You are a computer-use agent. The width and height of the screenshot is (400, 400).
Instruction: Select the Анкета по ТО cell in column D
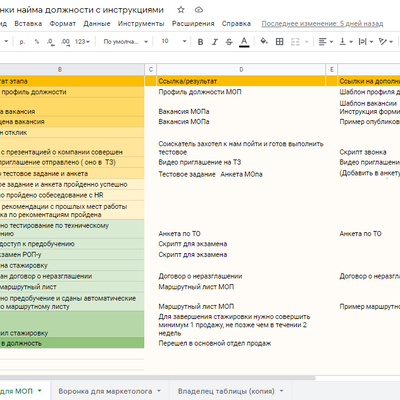tap(241, 229)
